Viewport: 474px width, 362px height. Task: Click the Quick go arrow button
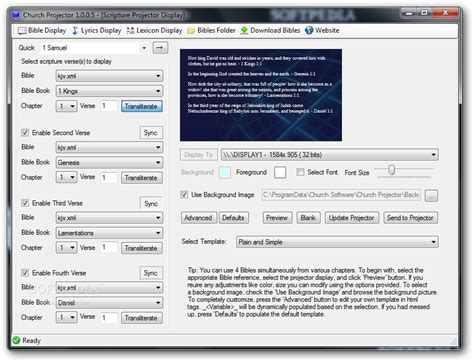pos(160,48)
